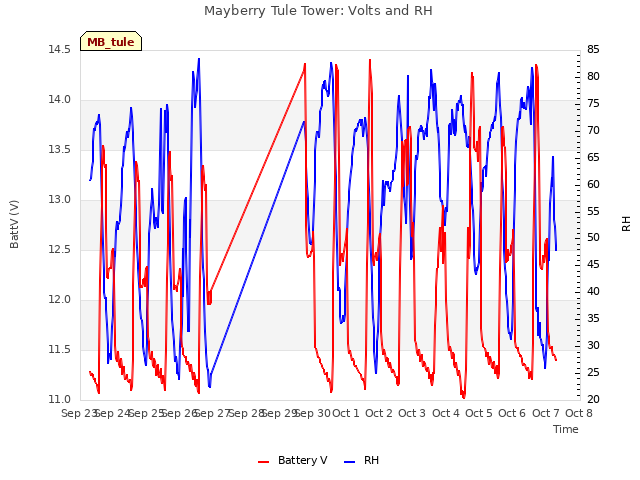Click the MB_tule label badge
The image size is (640, 480).
(x=111, y=41)
